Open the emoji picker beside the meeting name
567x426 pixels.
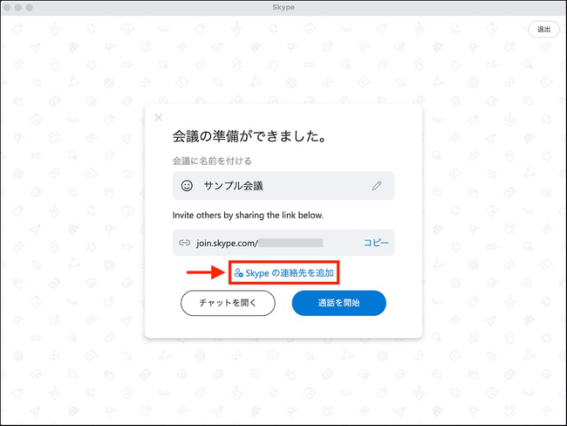[187, 186]
